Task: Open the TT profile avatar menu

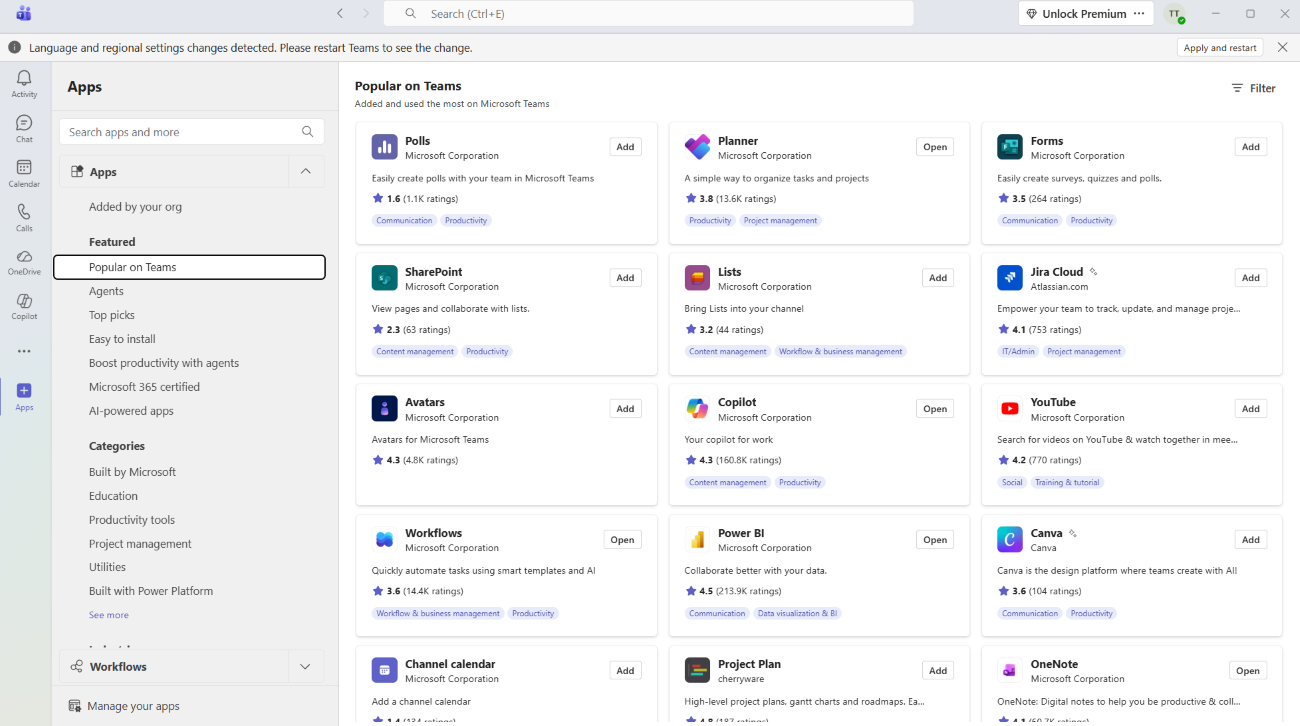Action: click(x=1174, y=14)
